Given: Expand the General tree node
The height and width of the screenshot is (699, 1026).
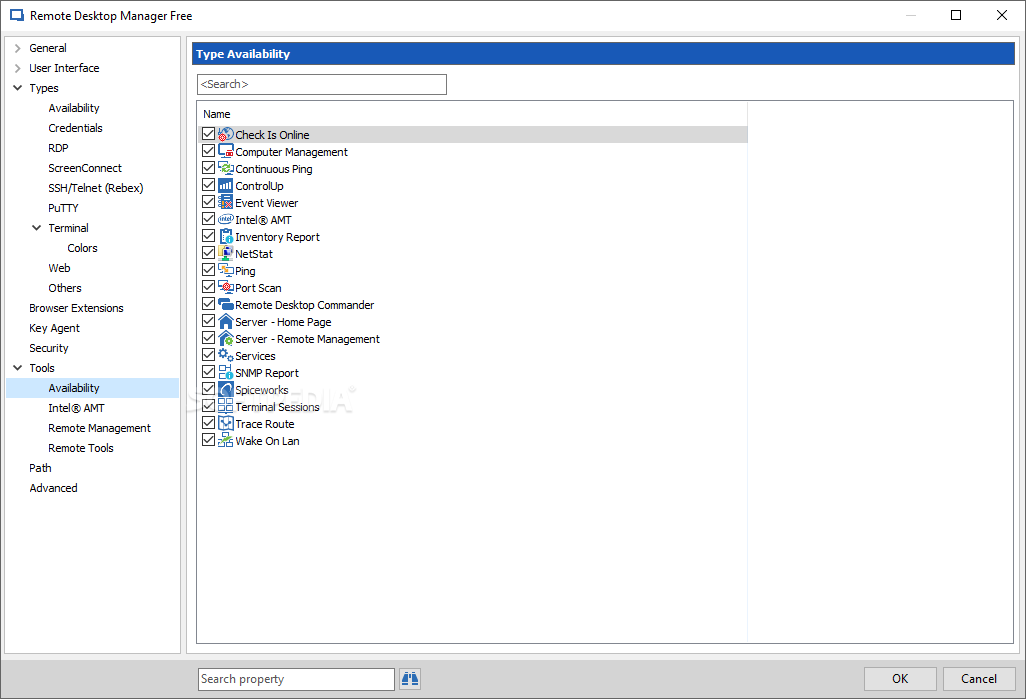Looking at the screenshot, I should coord(18,48).
